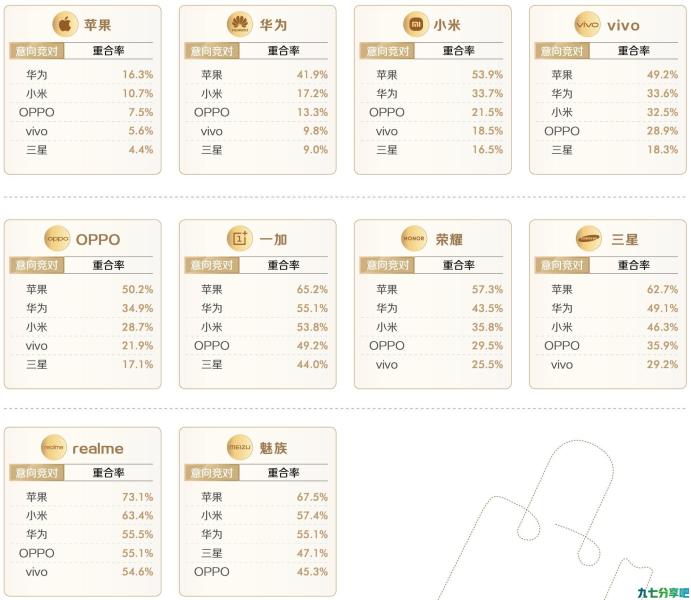This screenshot has width=691, height=600.
Task: Click the Samsung logo icon
Action: tap(589, 238)
